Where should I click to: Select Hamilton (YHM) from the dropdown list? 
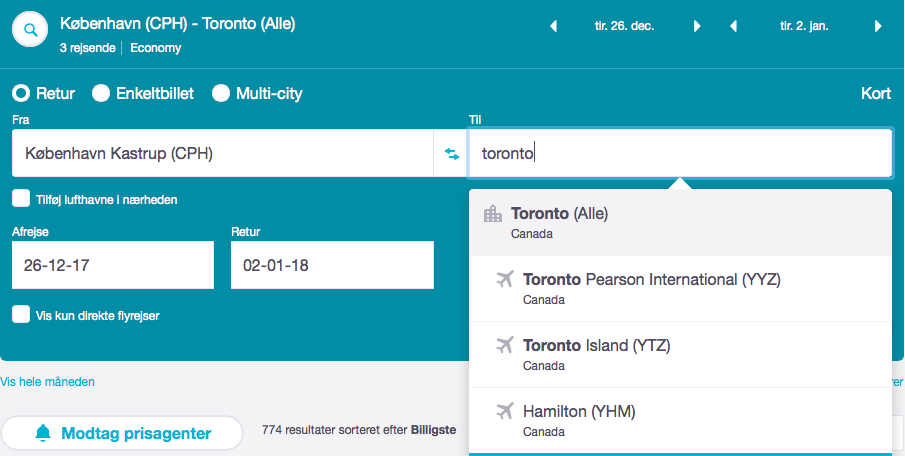(579, 411)
